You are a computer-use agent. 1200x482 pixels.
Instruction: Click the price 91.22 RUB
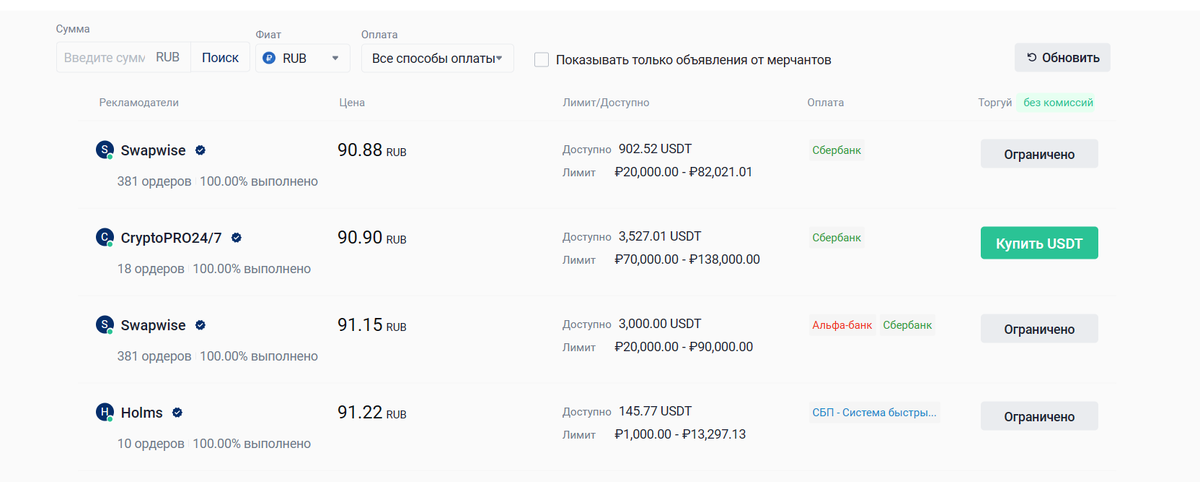click(372, 412)
